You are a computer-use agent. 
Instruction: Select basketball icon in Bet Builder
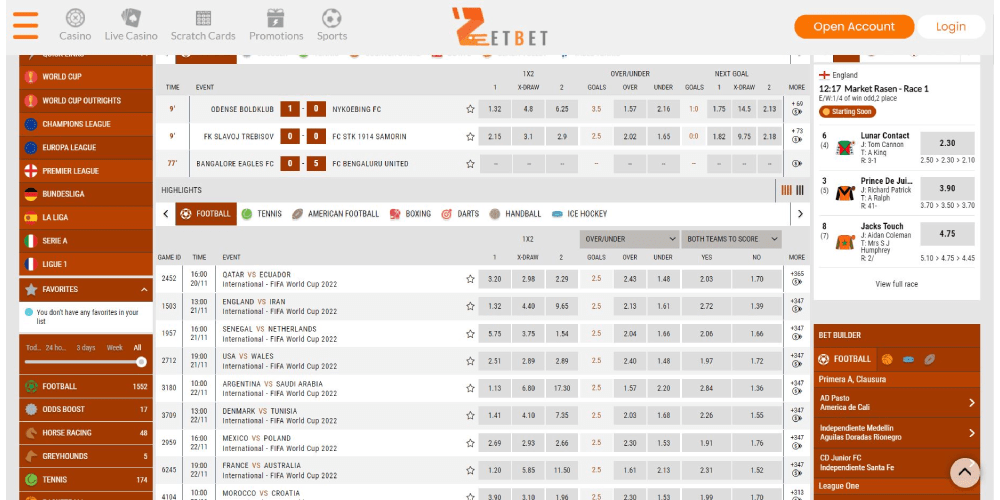(887, 359)
